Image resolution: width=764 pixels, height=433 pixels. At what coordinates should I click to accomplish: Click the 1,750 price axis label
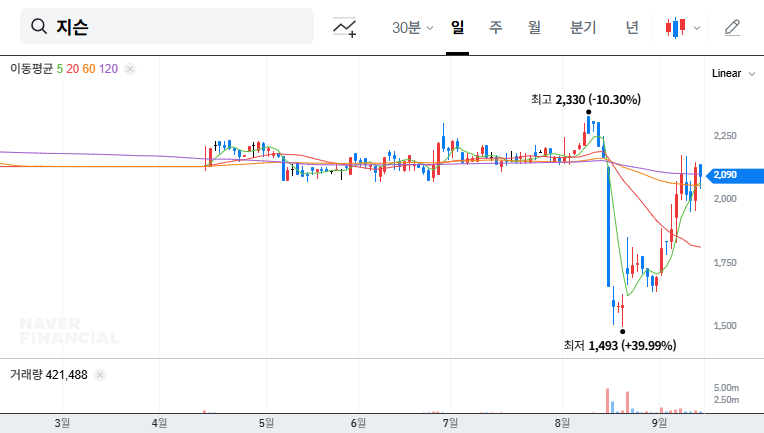[725, 263]
